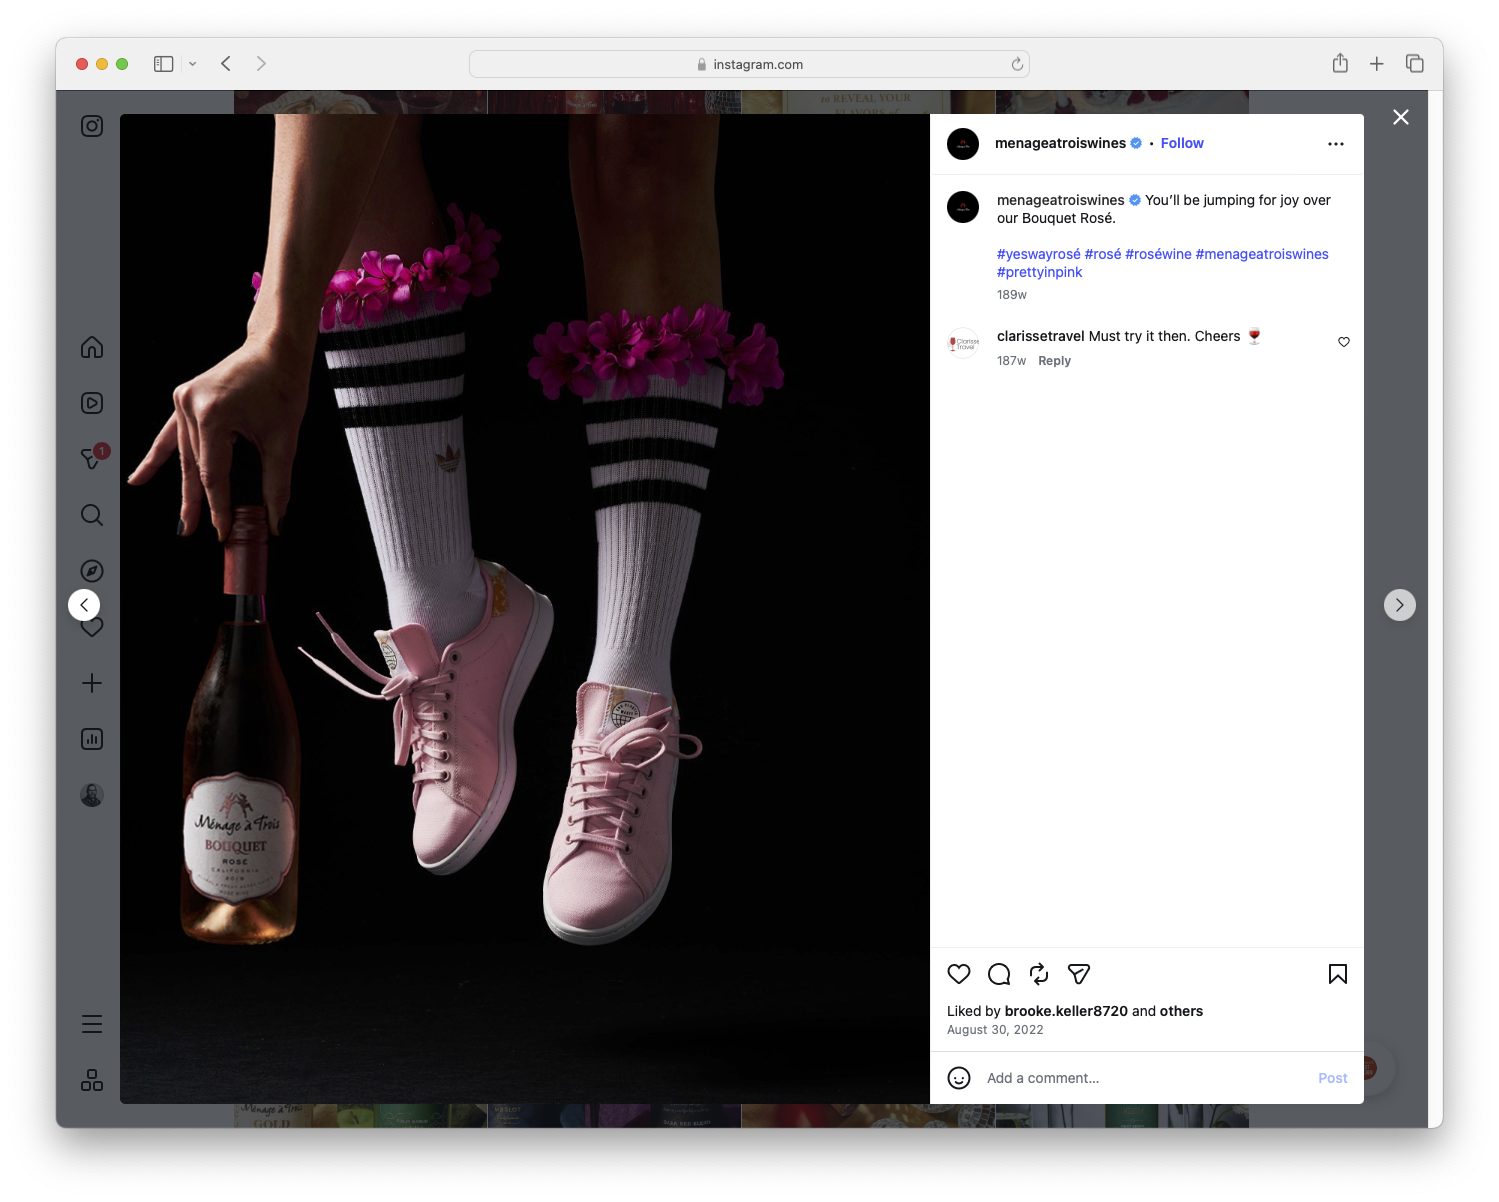Go back with the left chevron arrow

click(x=83, y=605)
